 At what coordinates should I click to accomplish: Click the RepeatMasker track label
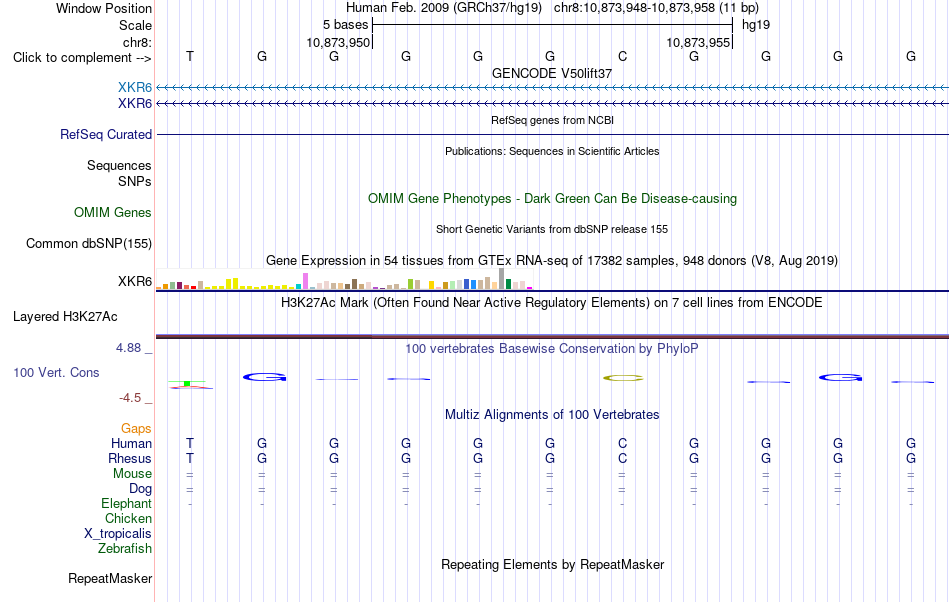tap(110, 578)
